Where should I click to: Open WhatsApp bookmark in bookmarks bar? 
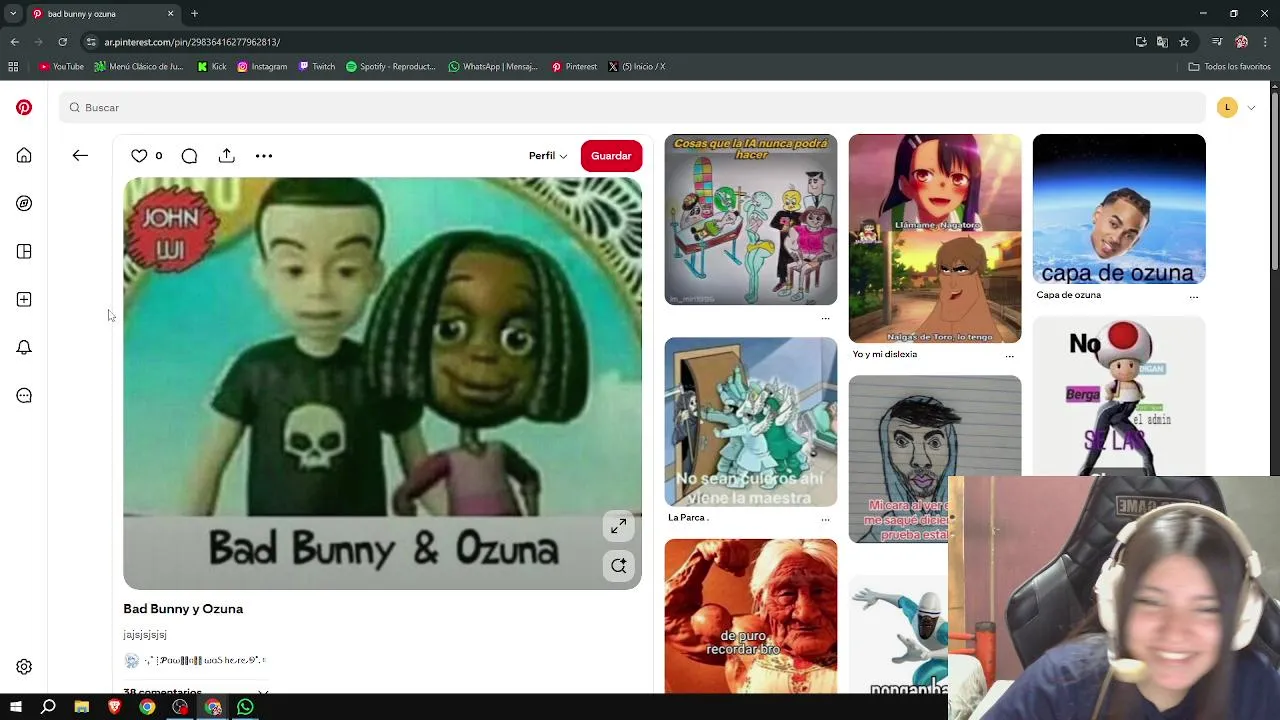[493, 67]
